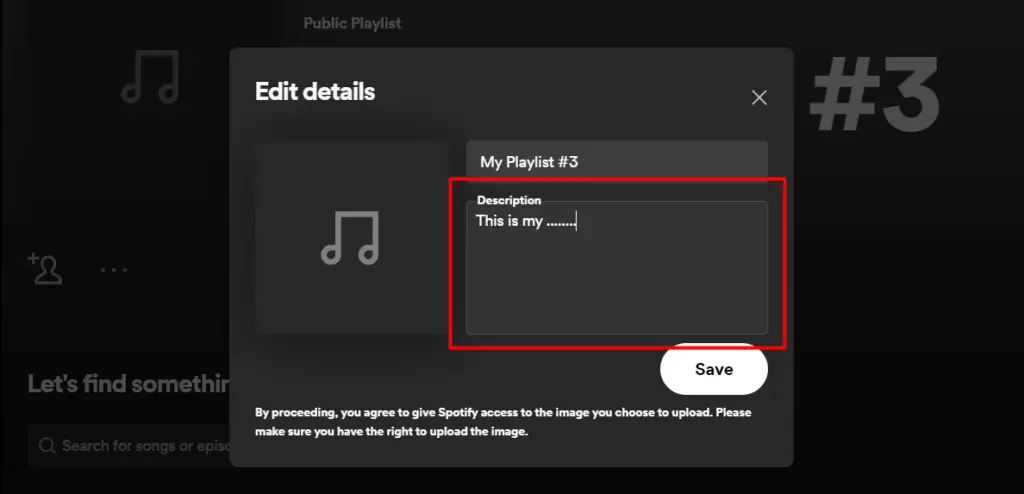The width and height of the screenshot is (1024, 494).
Task: Click the Public Playlist label
Action: pos(352,24)
